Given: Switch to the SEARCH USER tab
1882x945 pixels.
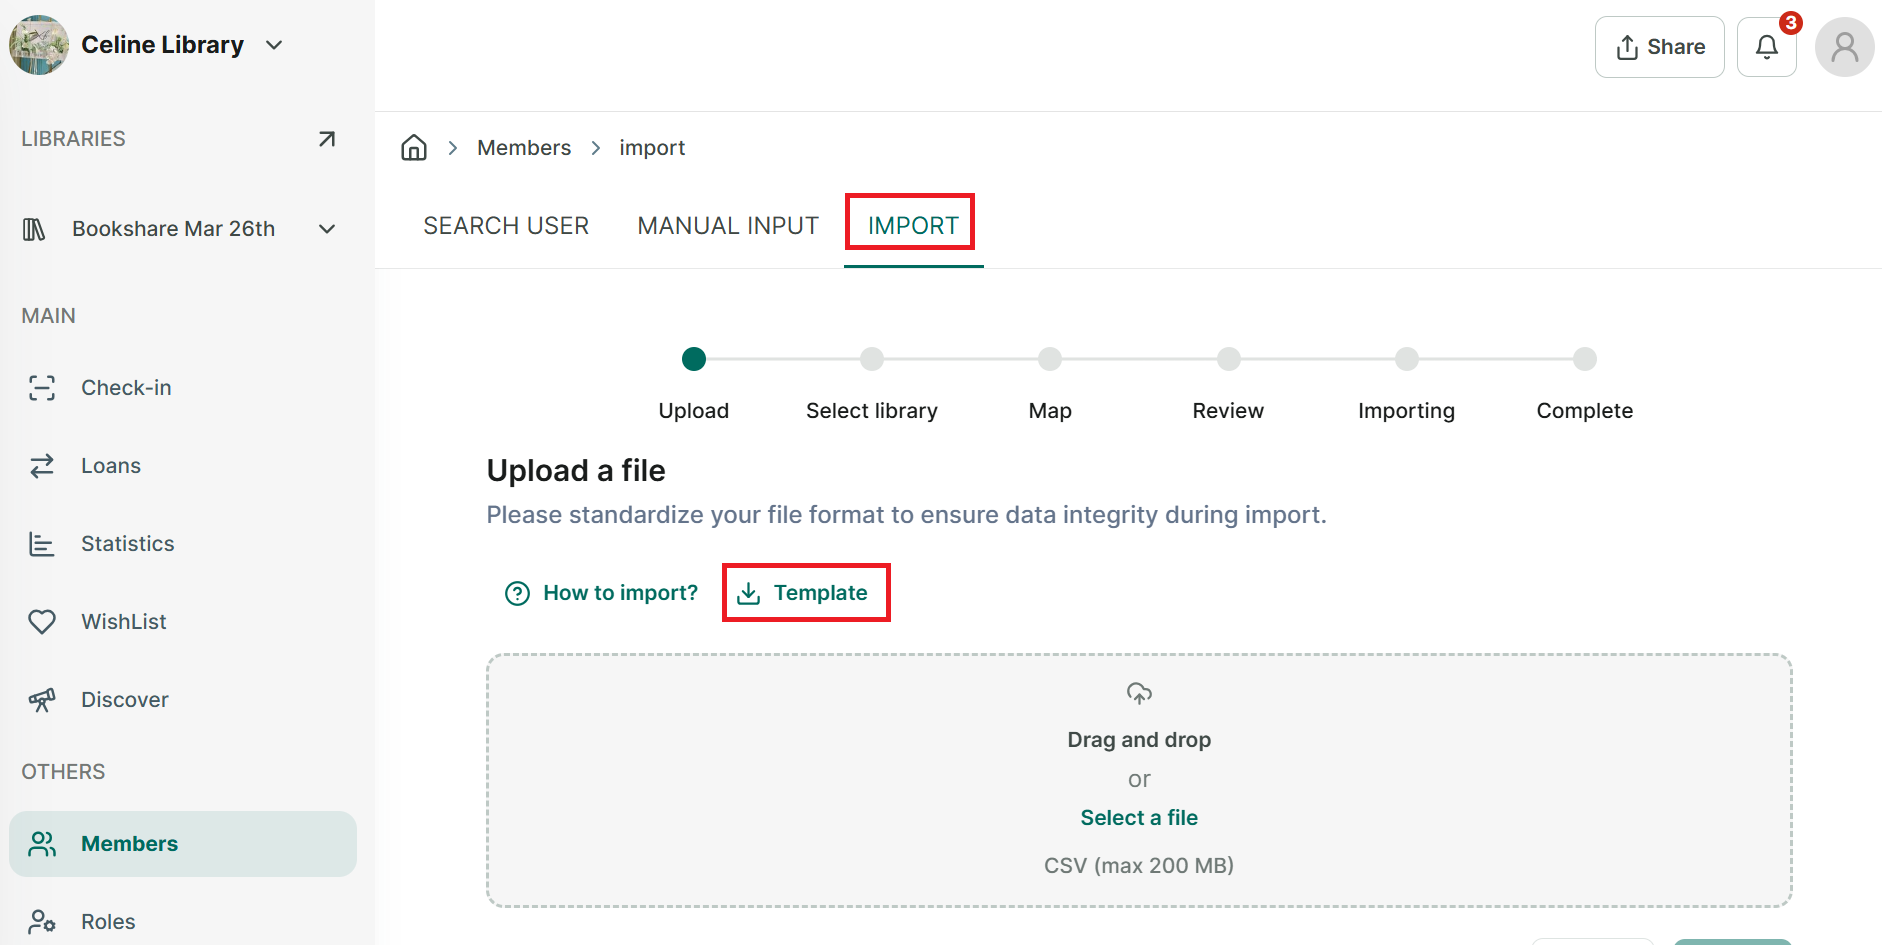Looking at the screenshot, I should 506,226.
